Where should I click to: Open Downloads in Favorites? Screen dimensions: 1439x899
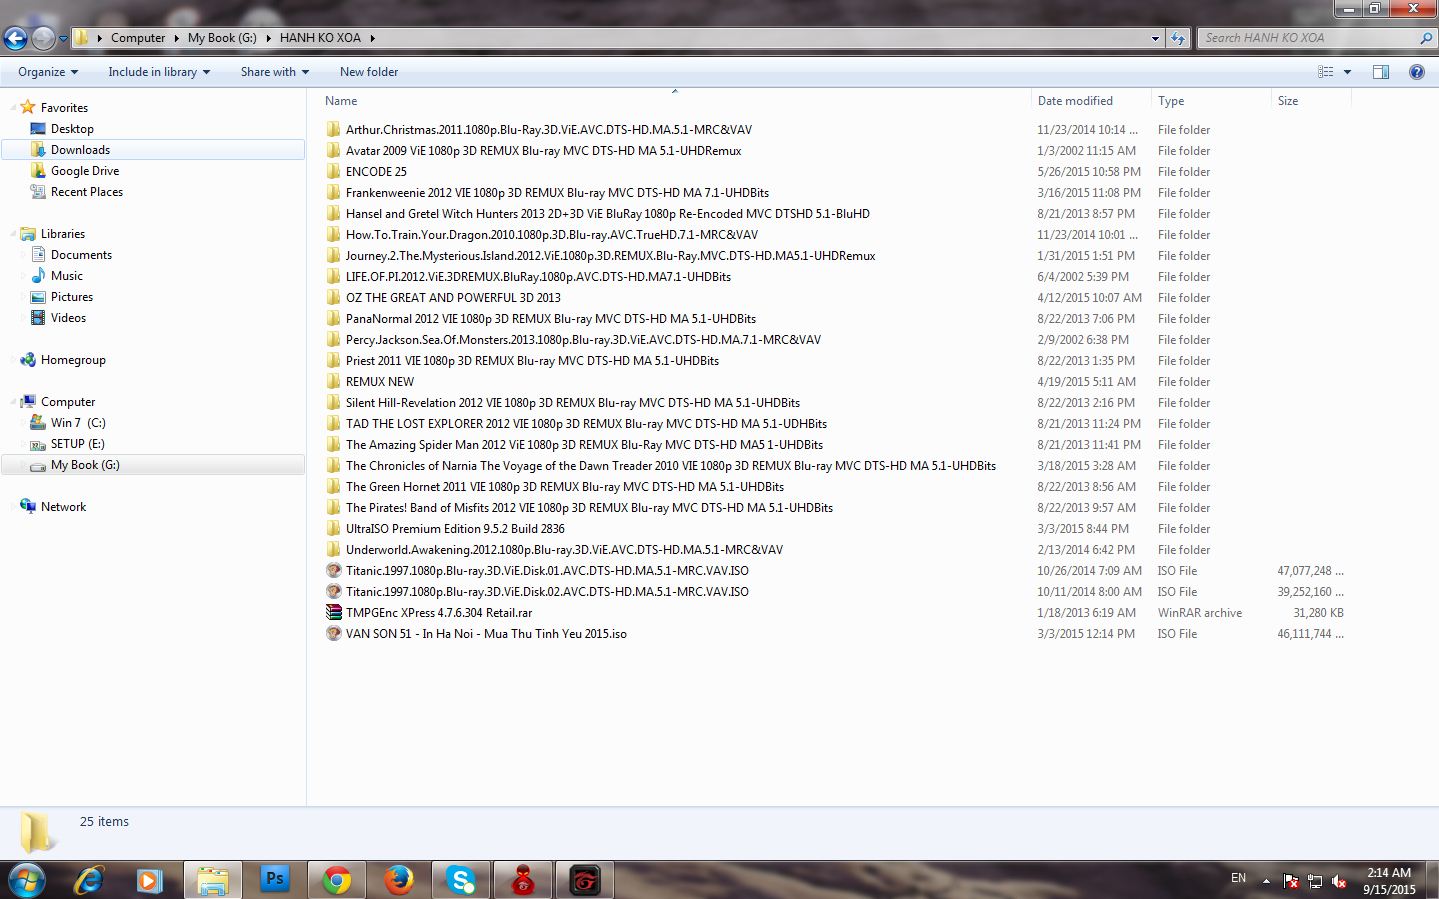(x=80, y=150)
